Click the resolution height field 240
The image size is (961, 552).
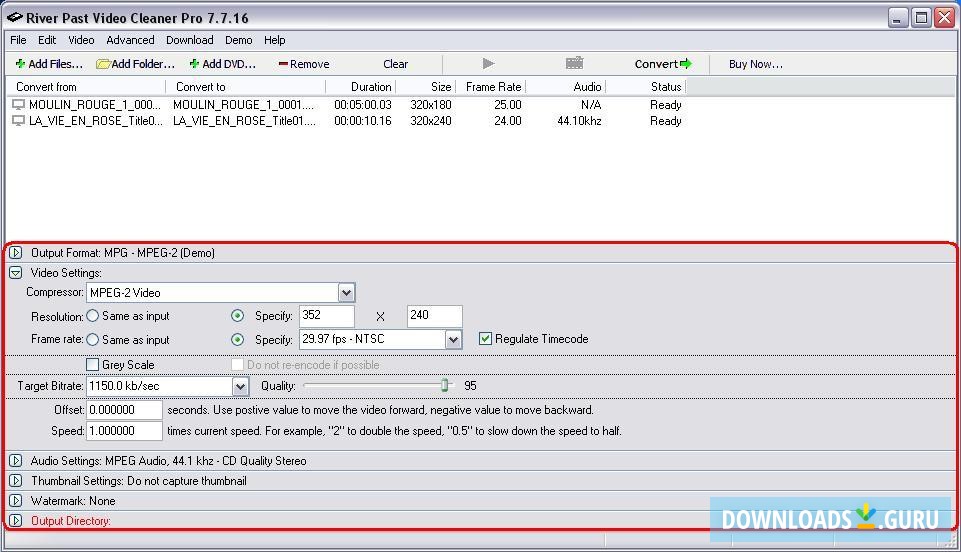tap(435, 316)
